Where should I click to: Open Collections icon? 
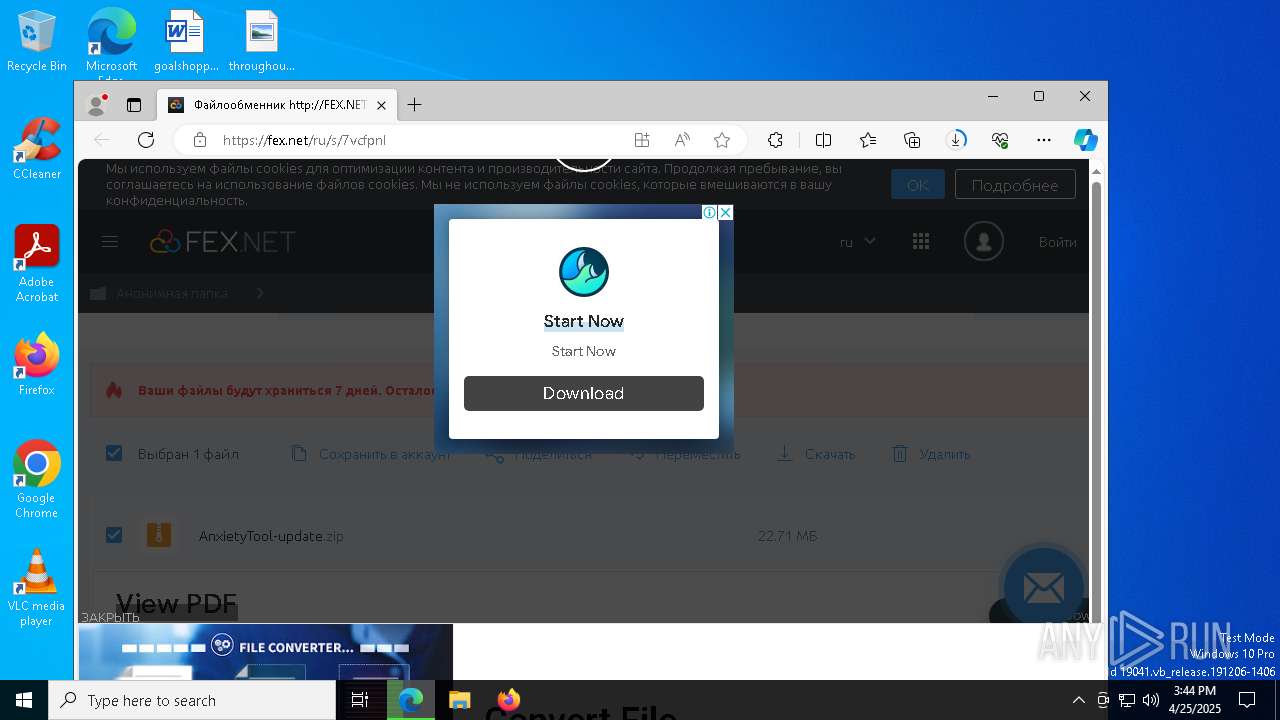tap(912, 140)
